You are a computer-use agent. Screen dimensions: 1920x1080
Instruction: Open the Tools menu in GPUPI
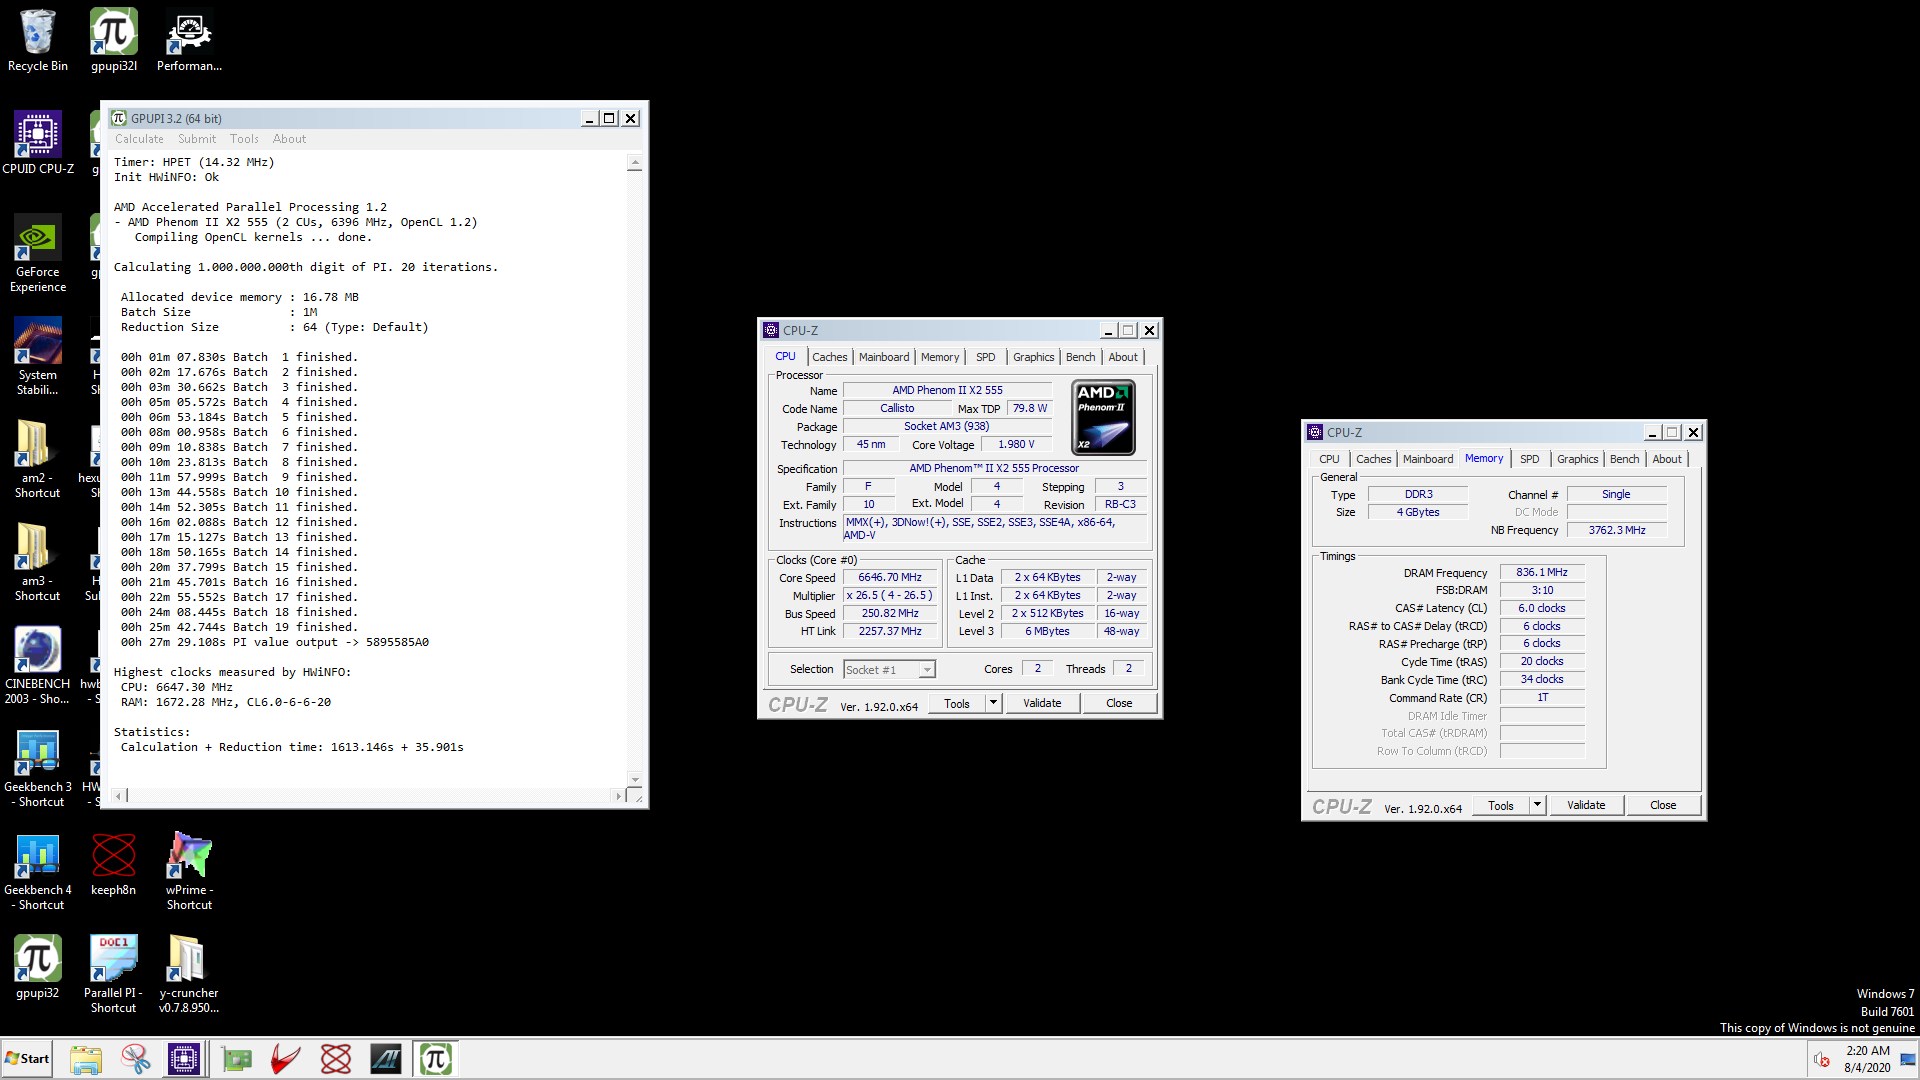[x=244, y=139]
